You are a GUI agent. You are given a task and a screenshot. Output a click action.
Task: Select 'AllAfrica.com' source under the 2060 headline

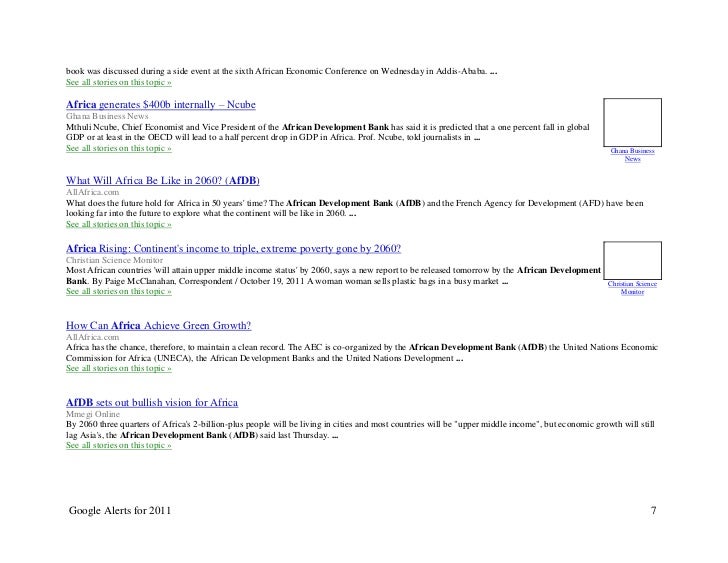(92, 192)
